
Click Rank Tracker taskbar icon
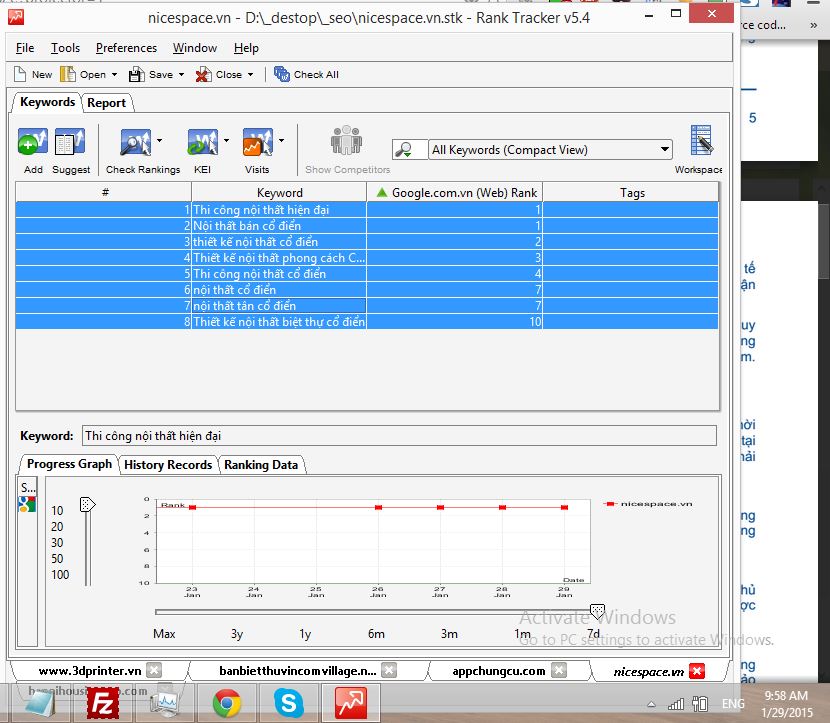tap(350, 703)
